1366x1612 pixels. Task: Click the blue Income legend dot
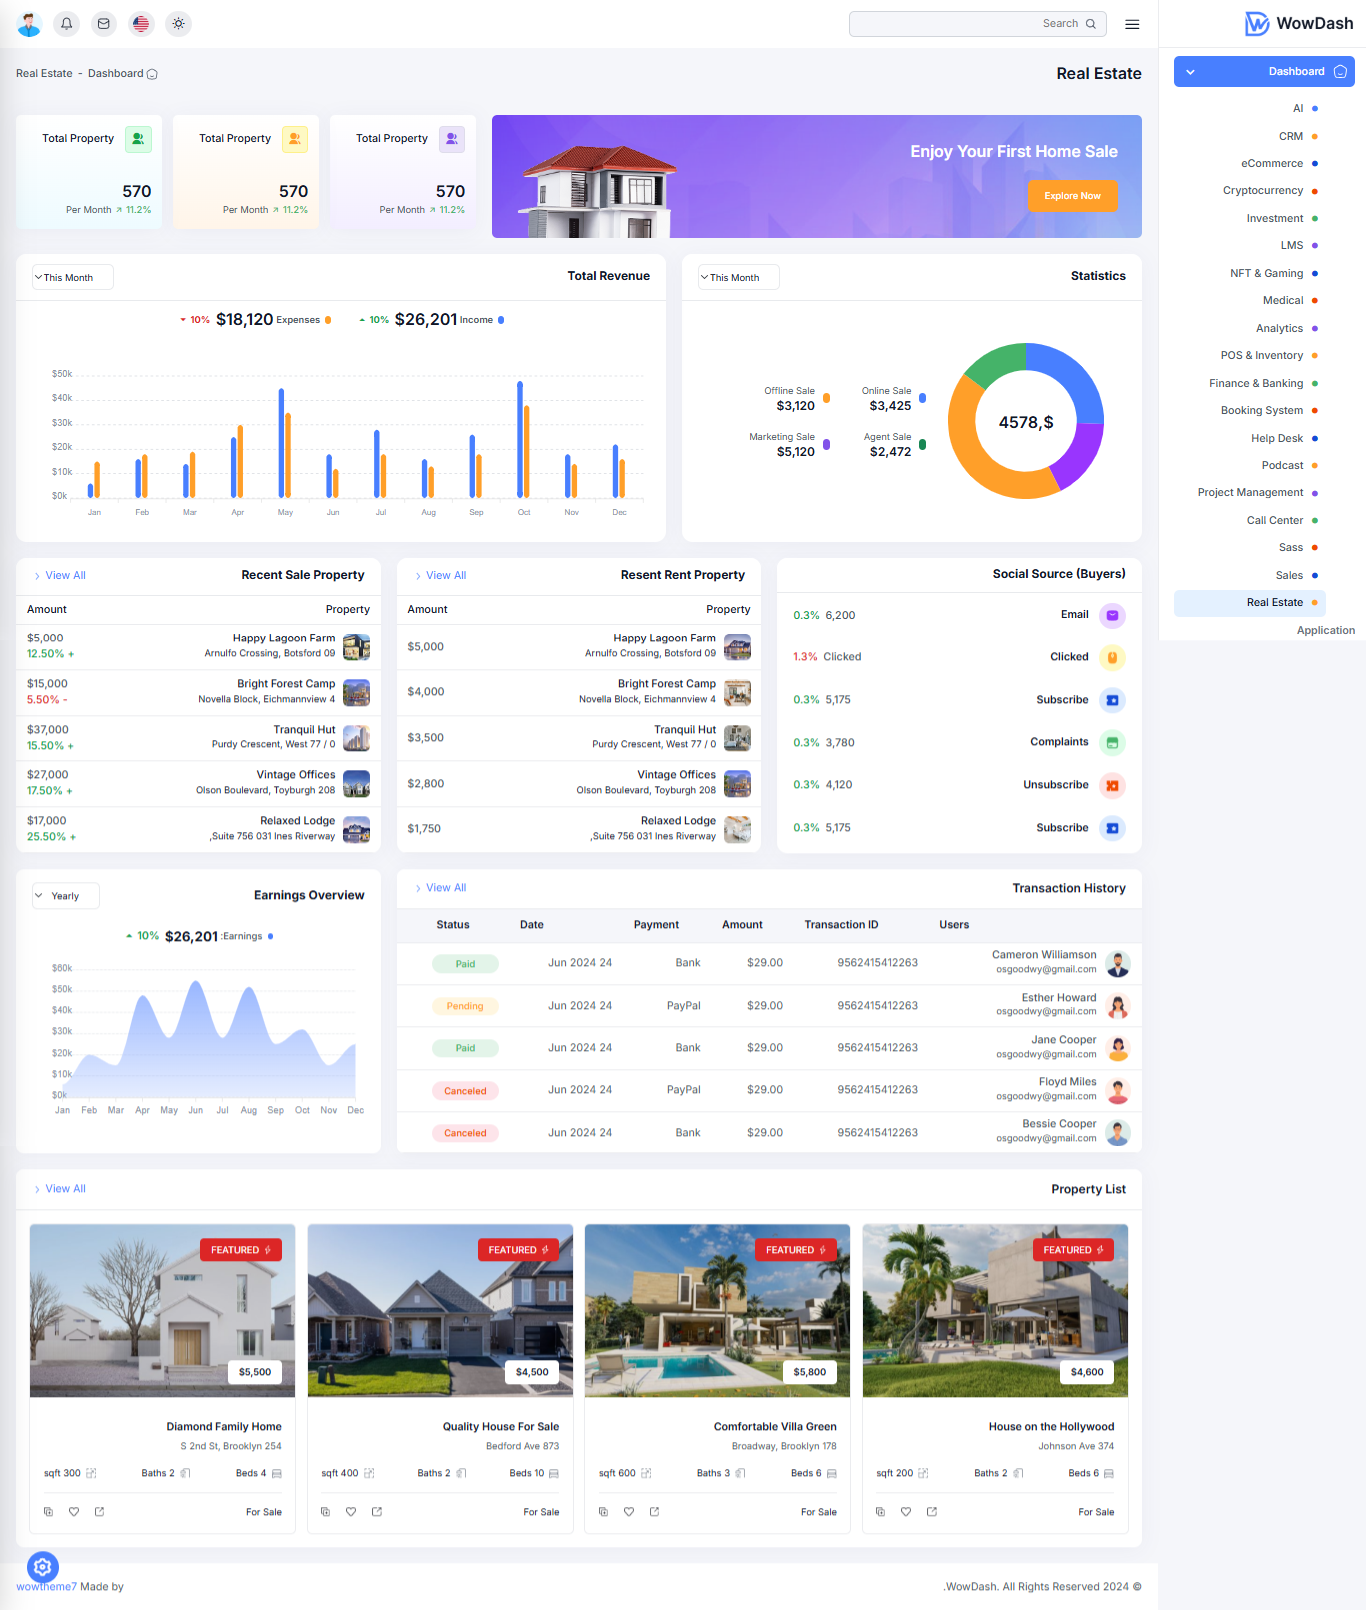click(x=501, y=320)
